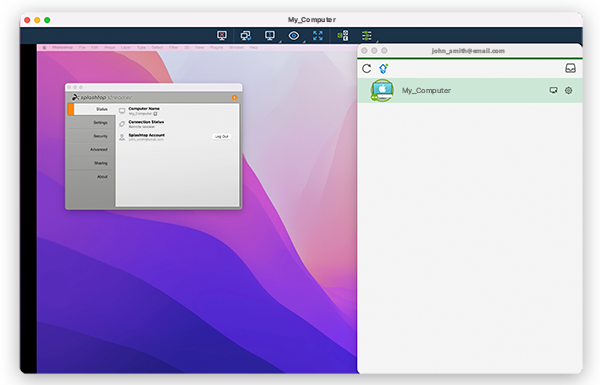Open the Status tab in Splashtop Streamer
Screen dimensions: 600x385
[92, 109]
